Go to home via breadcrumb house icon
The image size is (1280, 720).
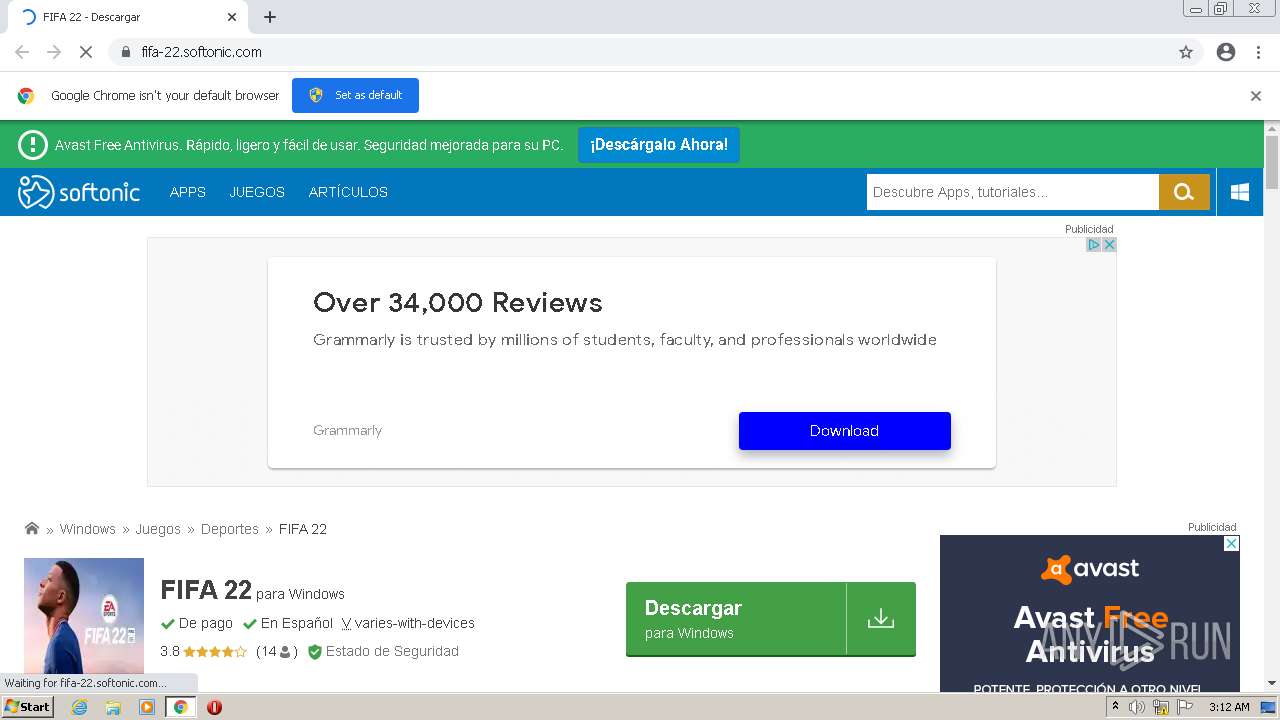click(x=32, y=528)
